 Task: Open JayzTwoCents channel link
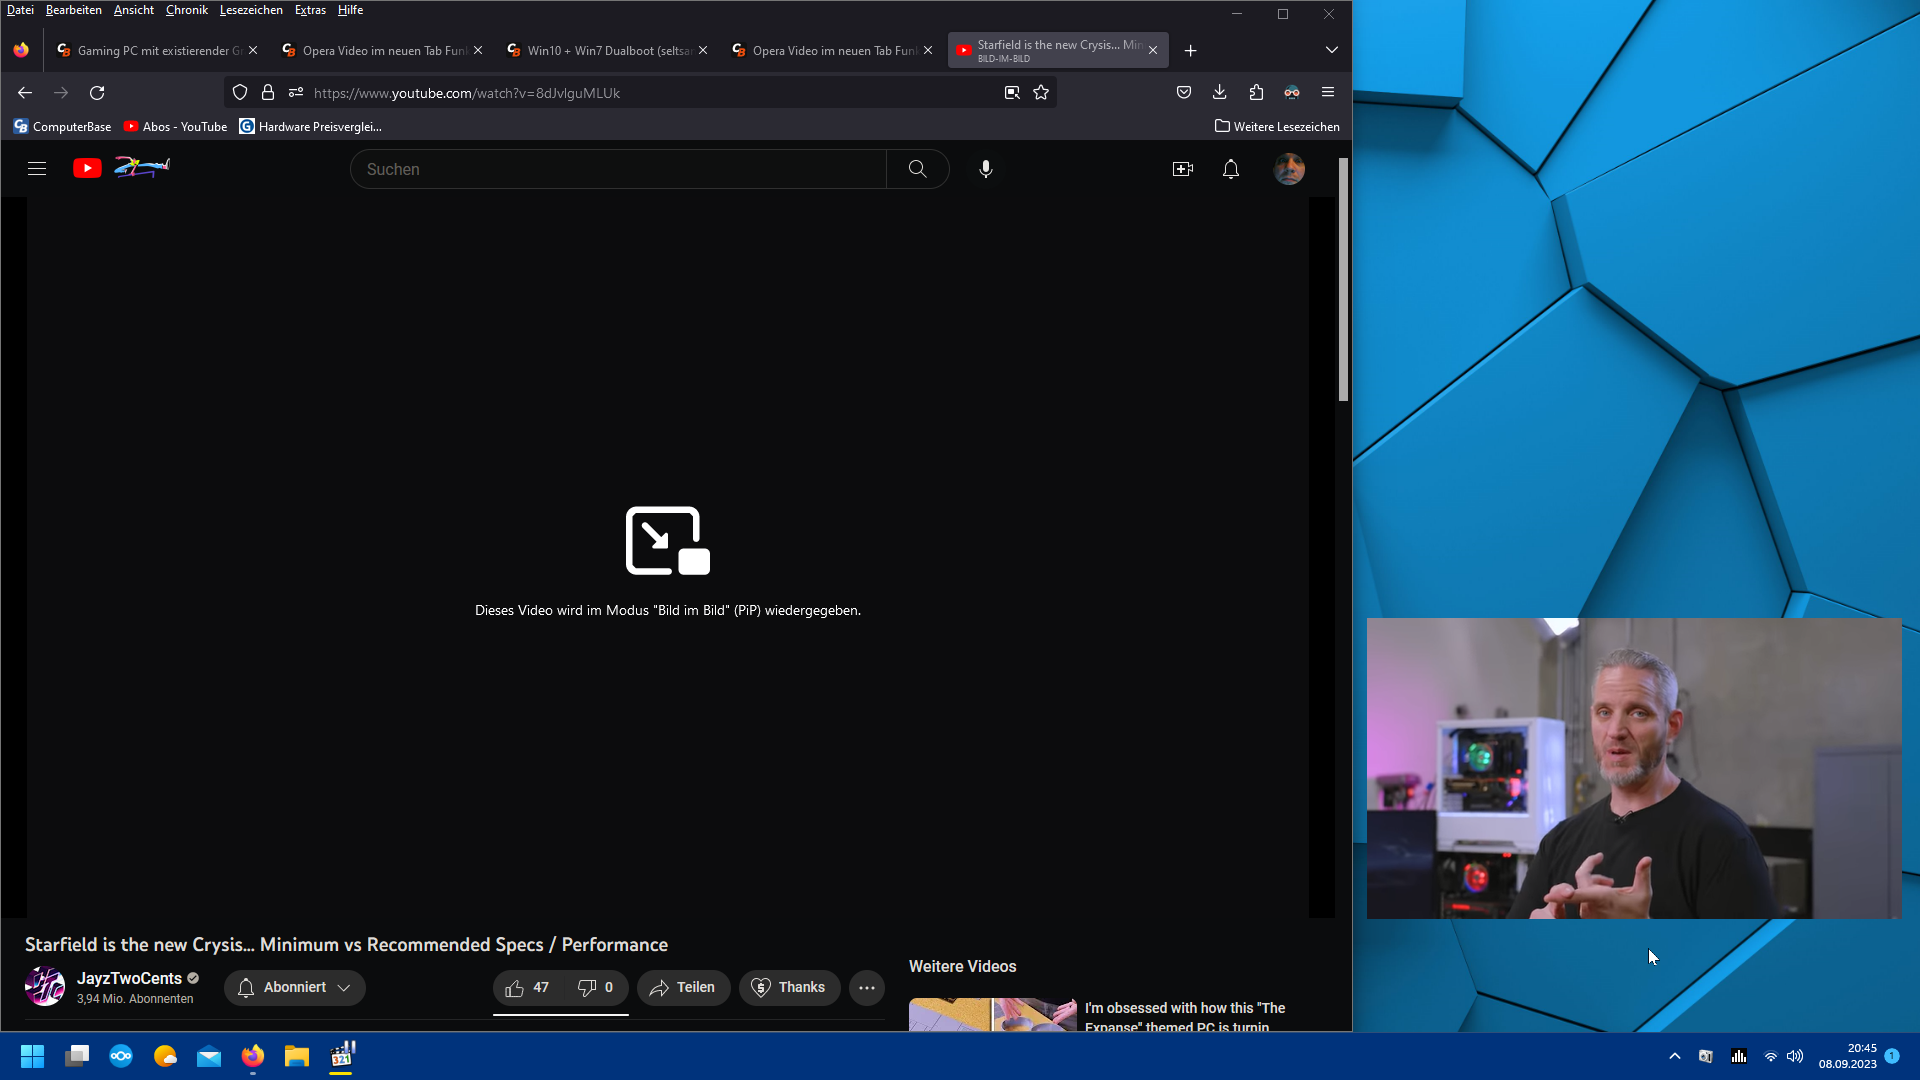tap(129, 978)
